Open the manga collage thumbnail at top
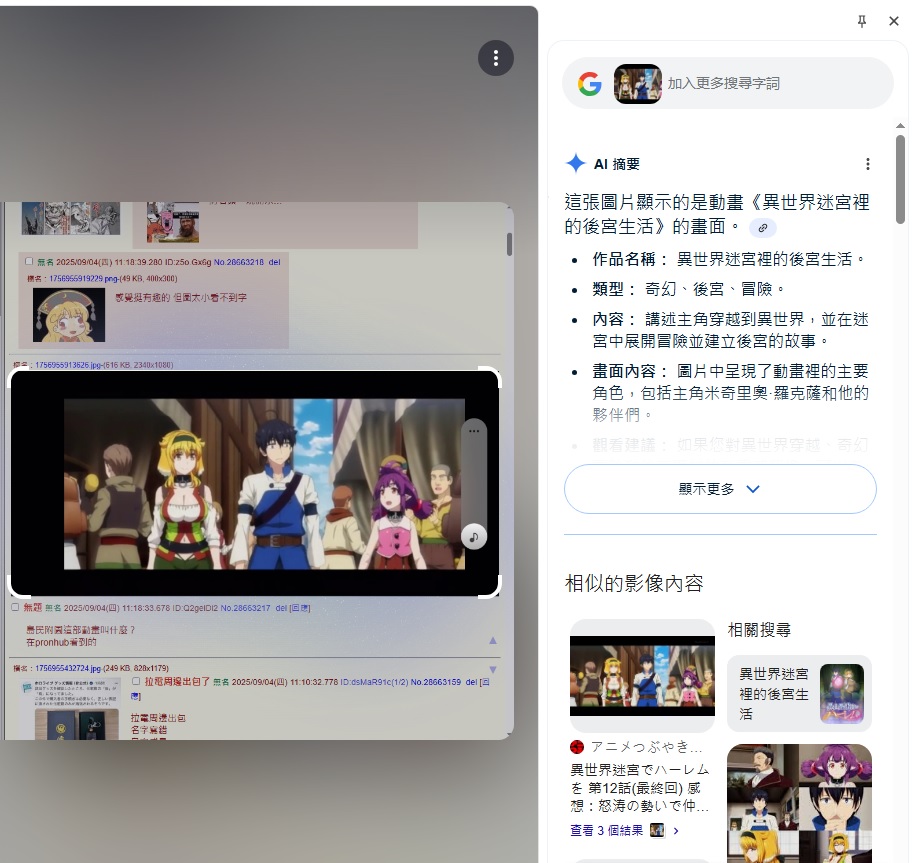Image resolution: width=913 pixels, height=863 pixels. pyautogui.click(x=70, y=218)
